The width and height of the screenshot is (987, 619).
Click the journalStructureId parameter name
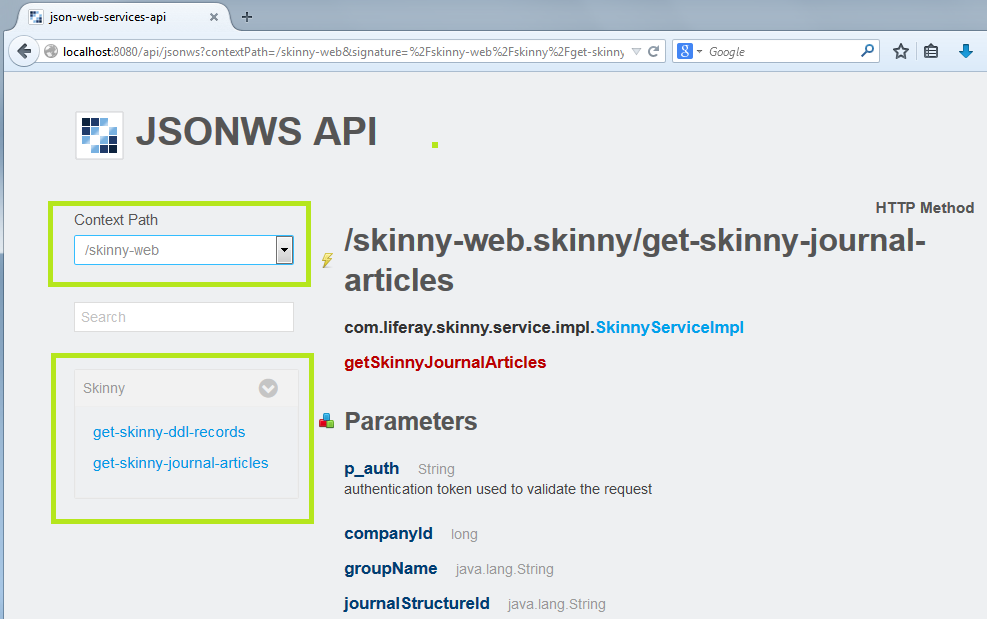click(417, 603)
